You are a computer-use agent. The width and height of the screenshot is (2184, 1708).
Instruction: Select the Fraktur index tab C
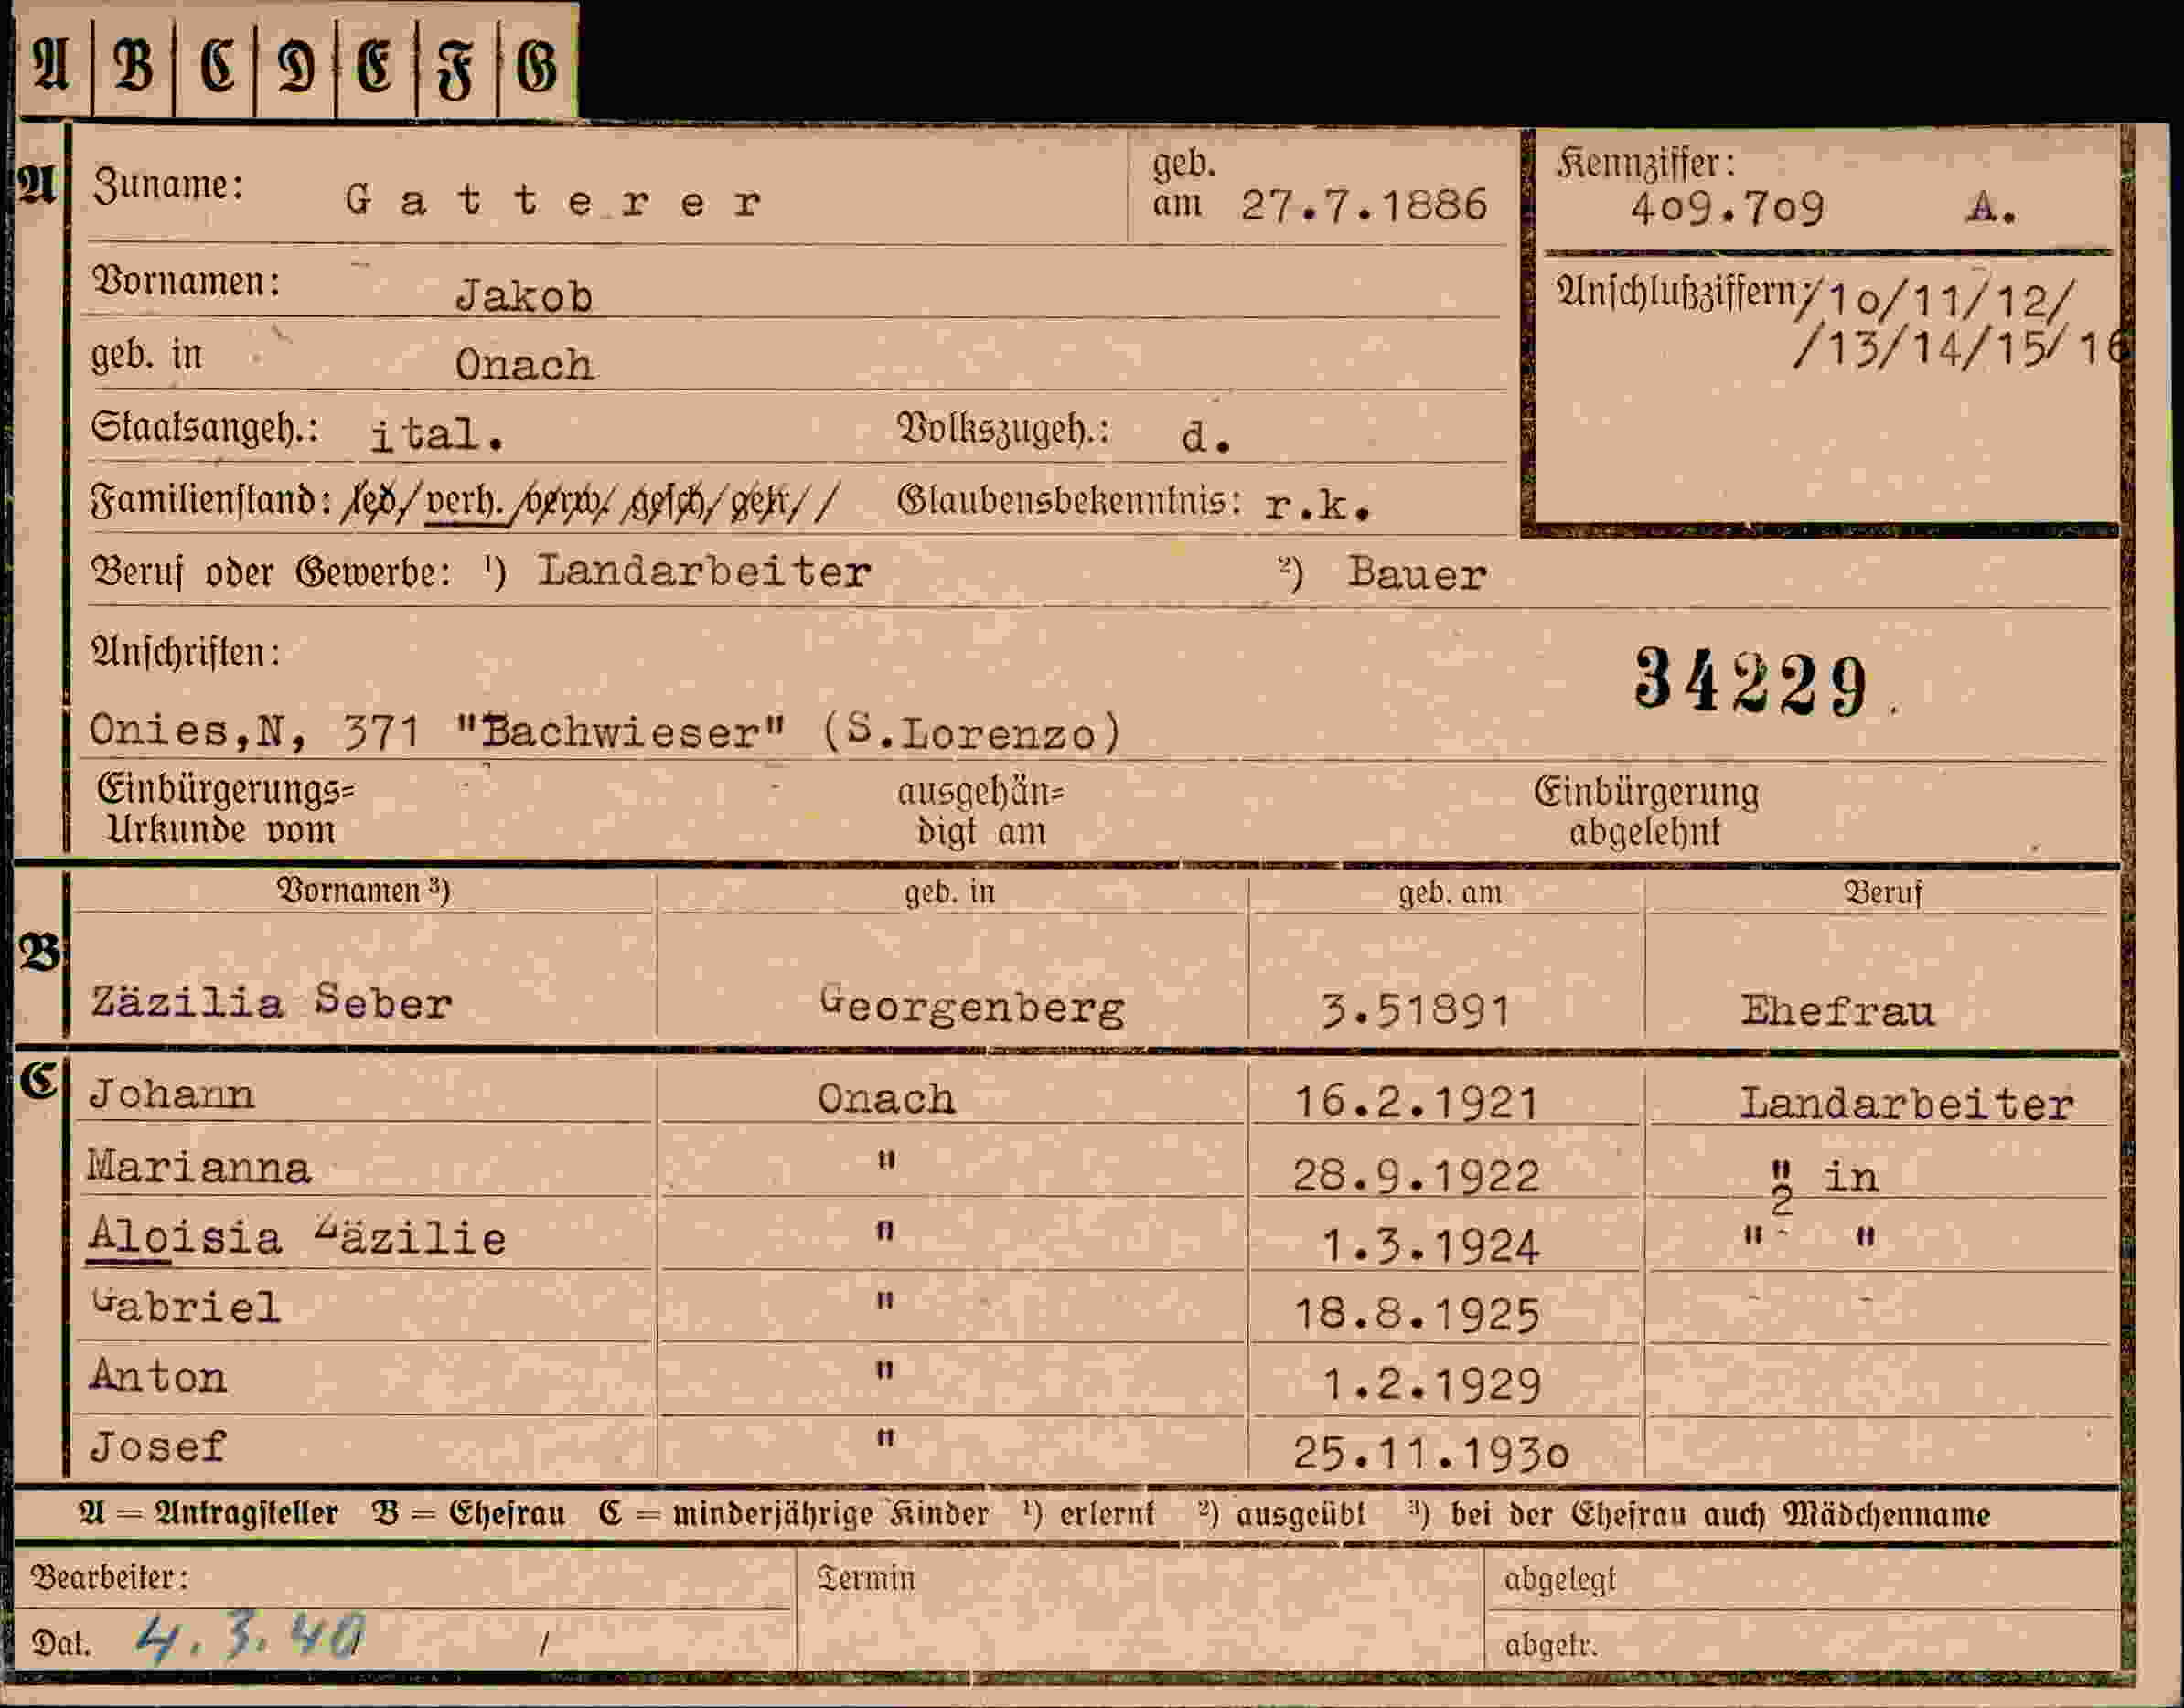(215, 67)
